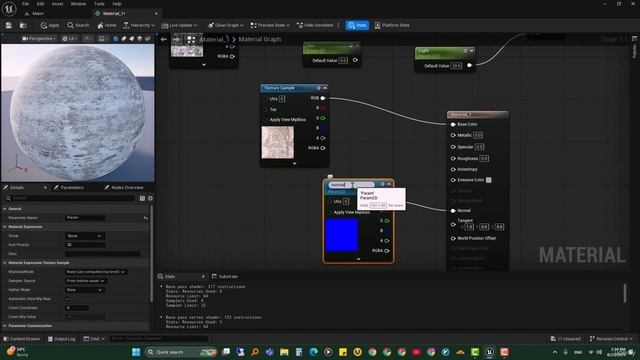
Task: Open the Sampler Source dropdown
Action: click(86, 281)
